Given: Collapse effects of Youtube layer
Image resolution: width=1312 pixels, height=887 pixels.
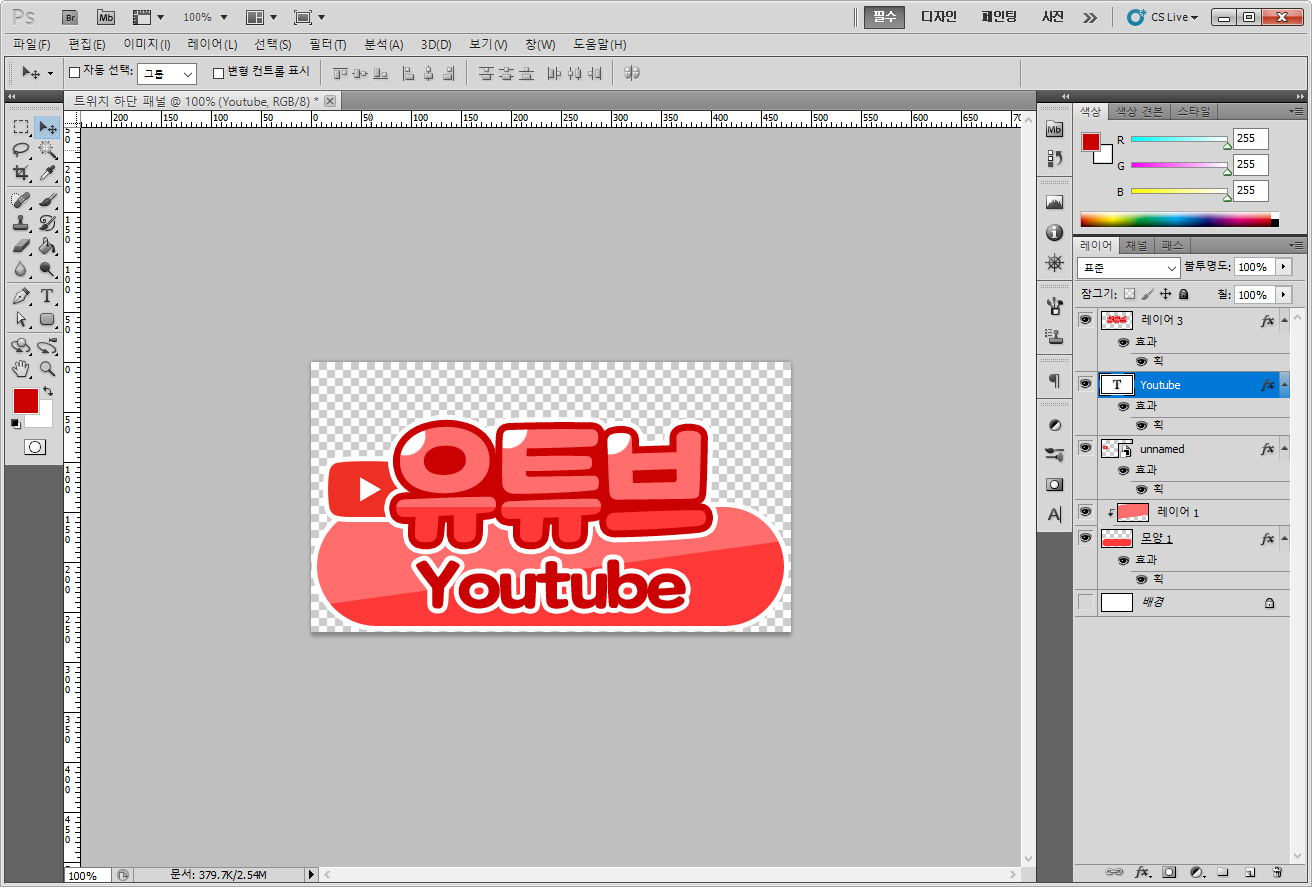Looking at the screenshot, I should pyautogui.click(x=1284, y=385).
